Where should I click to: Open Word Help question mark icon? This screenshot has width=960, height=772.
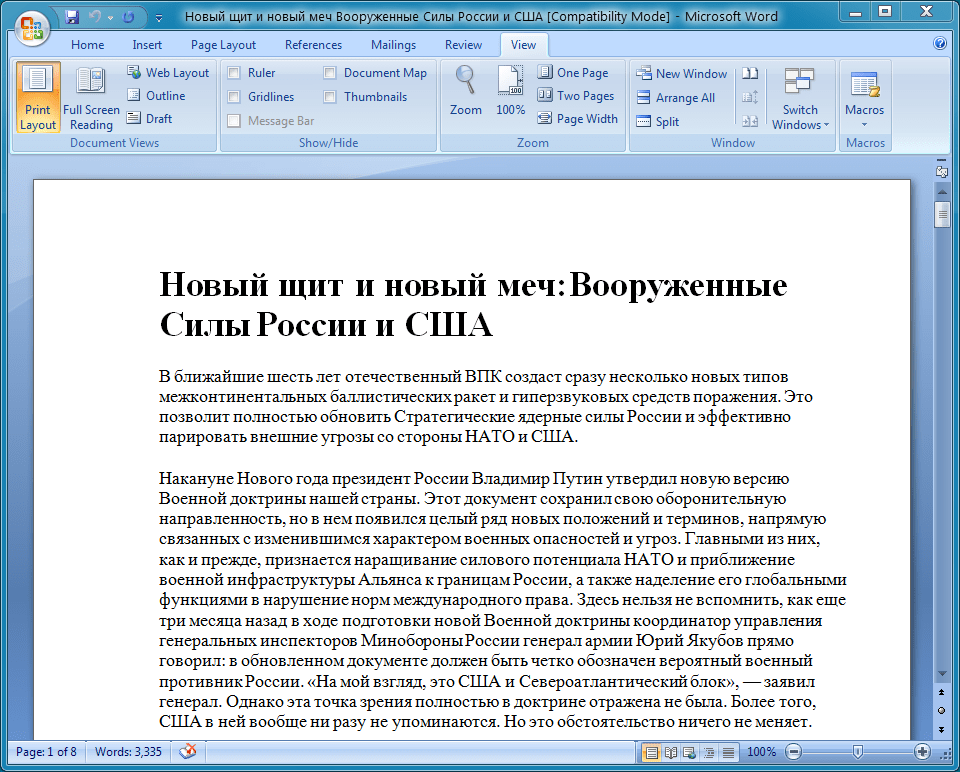pyautogui.click(x=940, y=43)
